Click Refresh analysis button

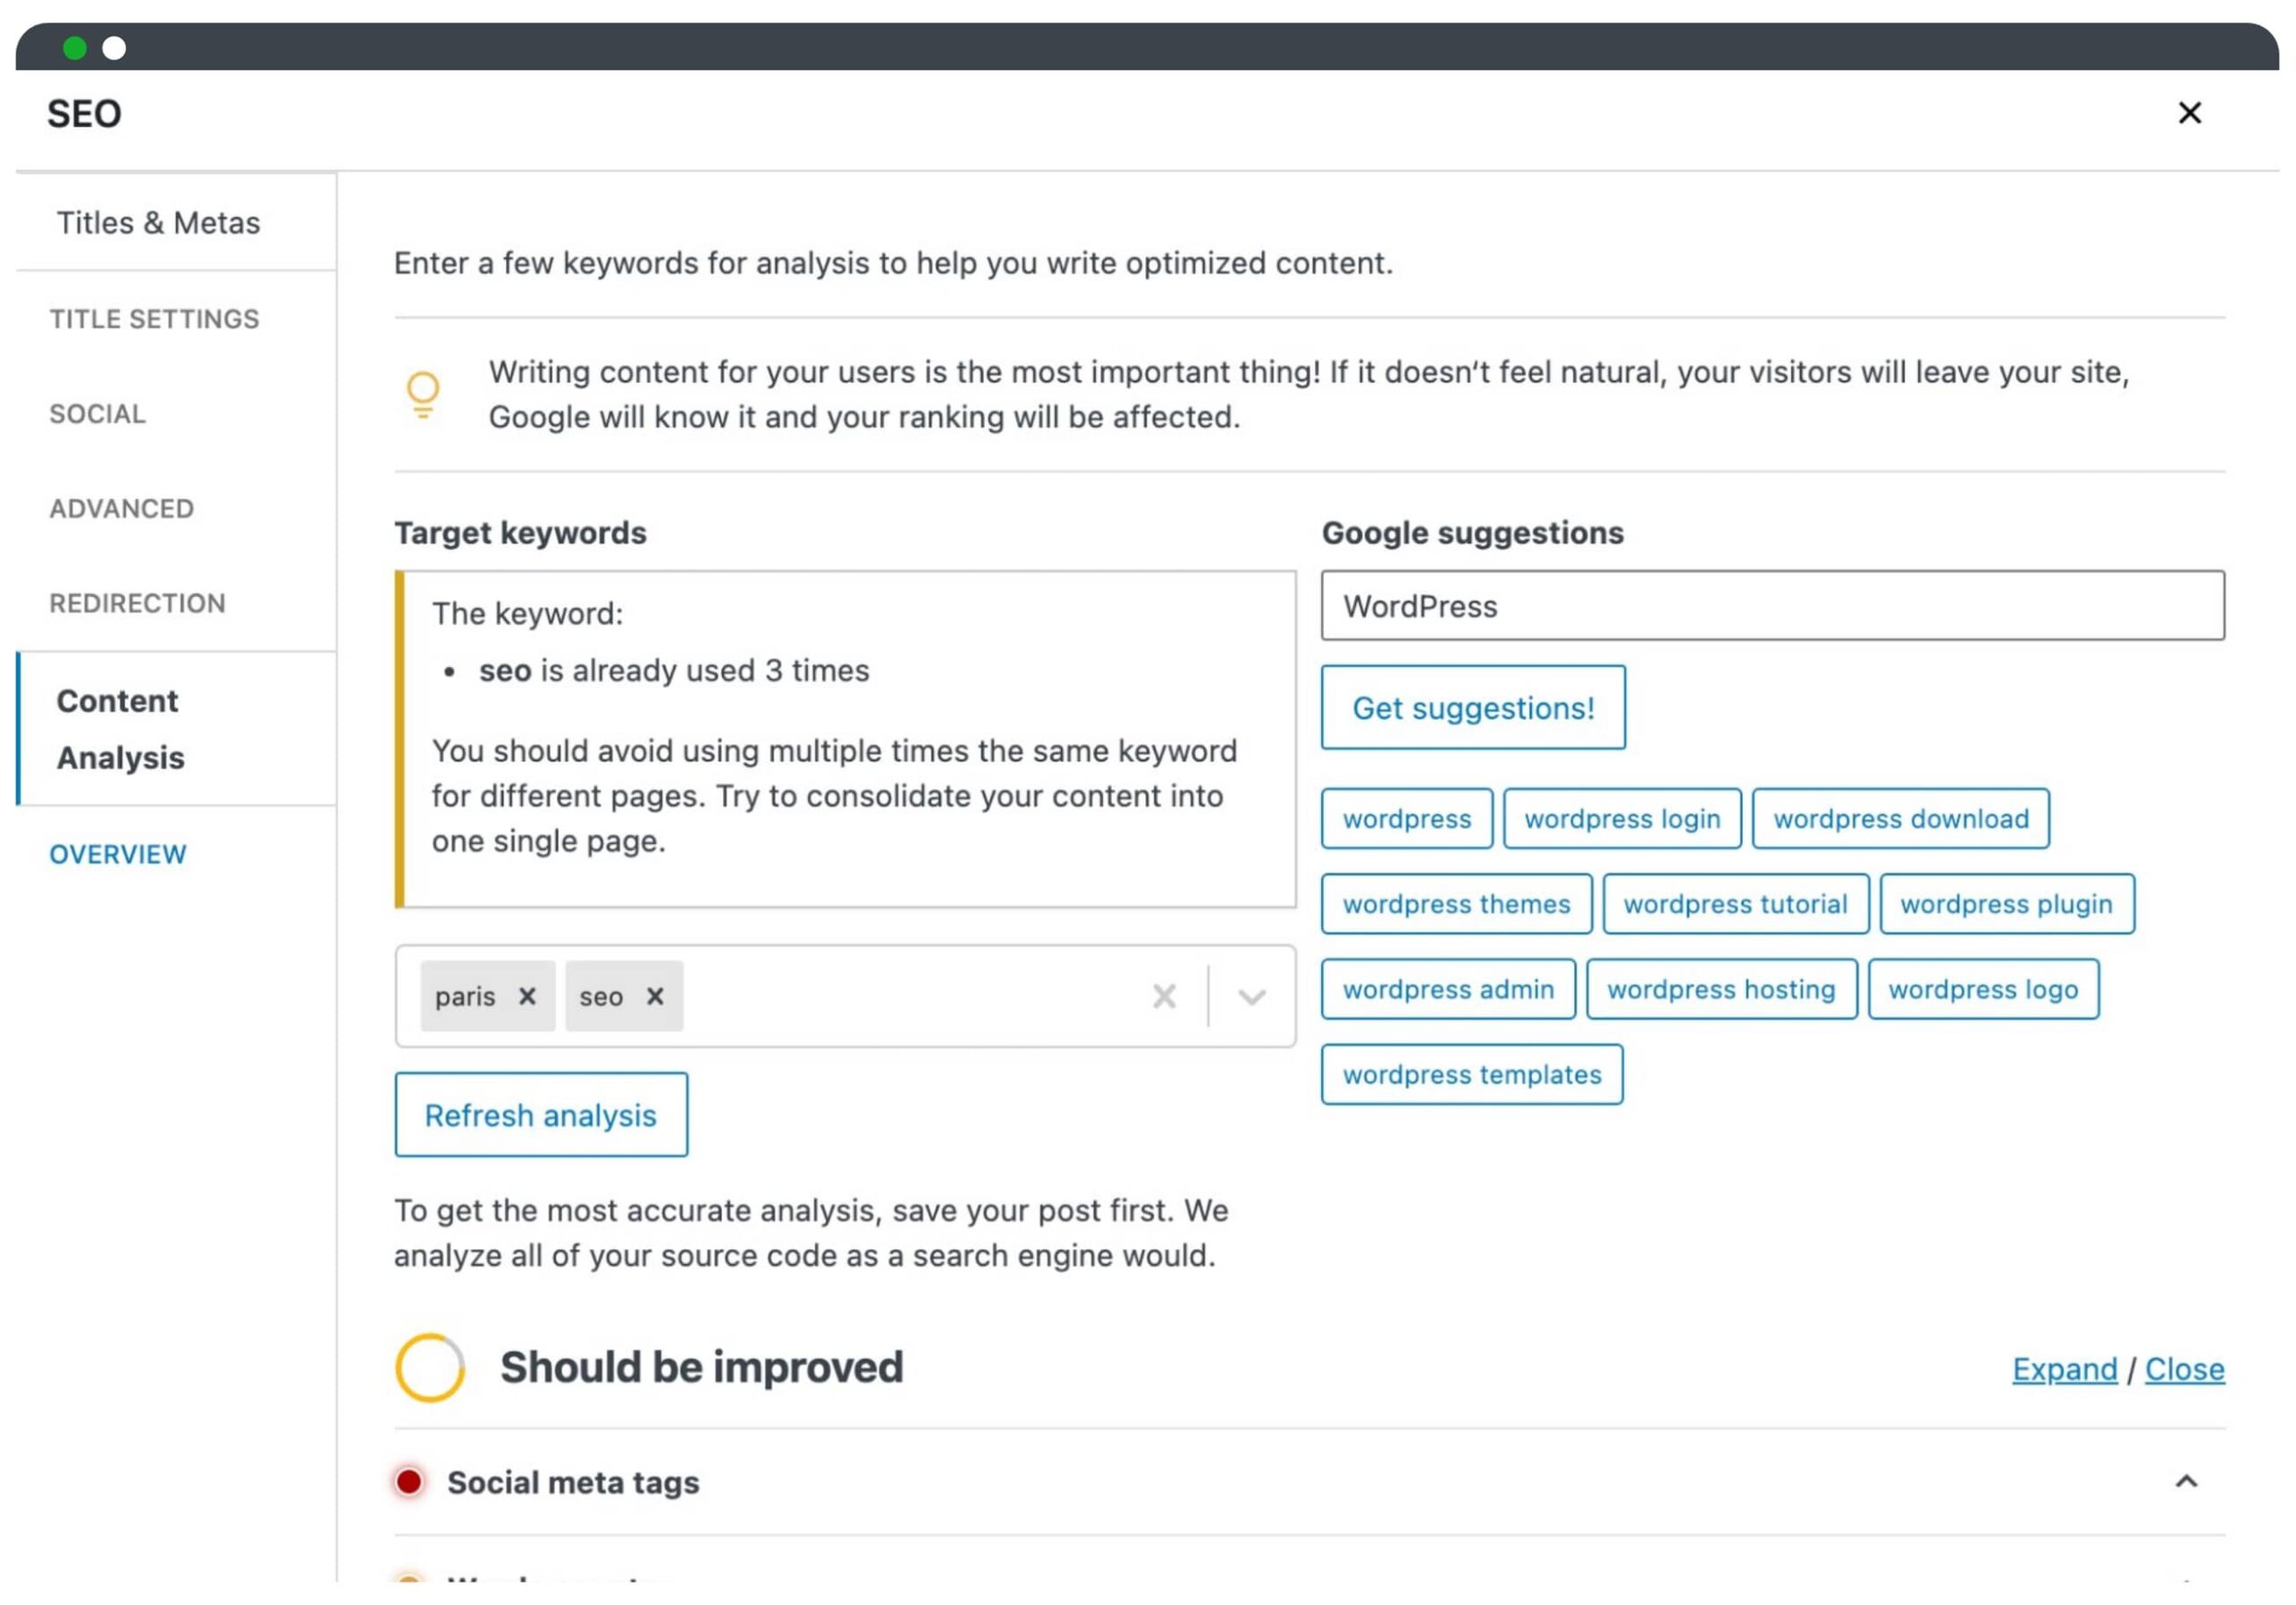click(x=541, y=1115)
